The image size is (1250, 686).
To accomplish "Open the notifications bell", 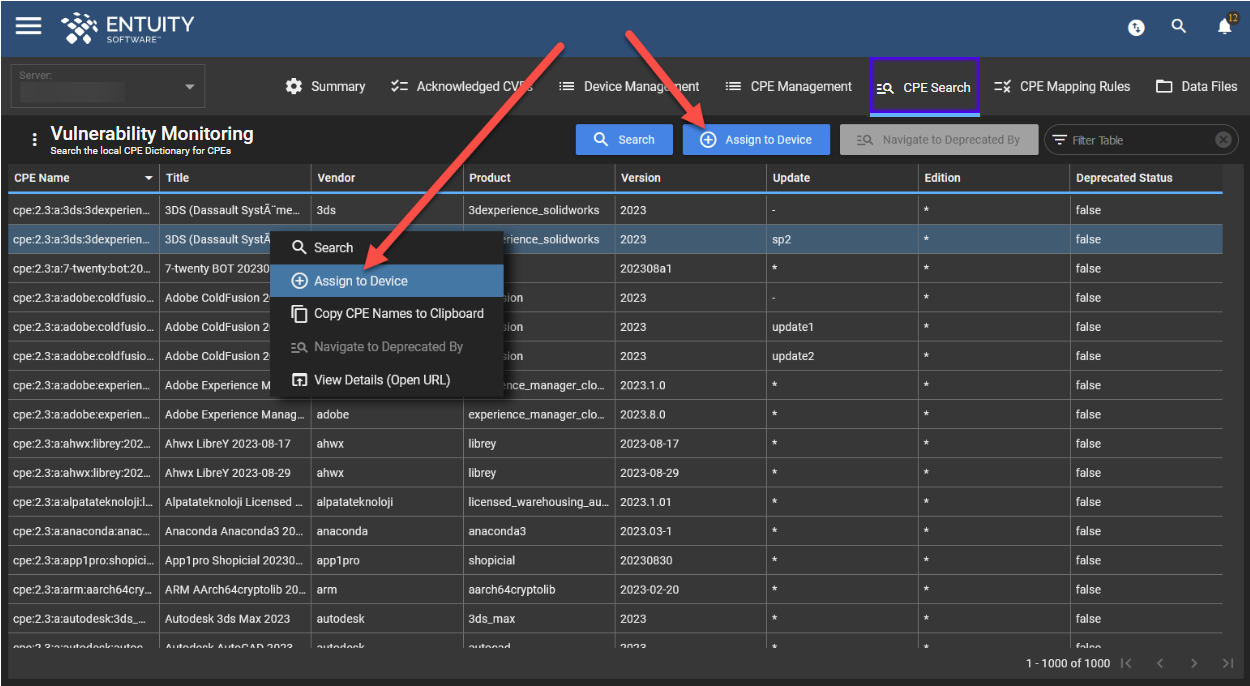I will 1225,27.
